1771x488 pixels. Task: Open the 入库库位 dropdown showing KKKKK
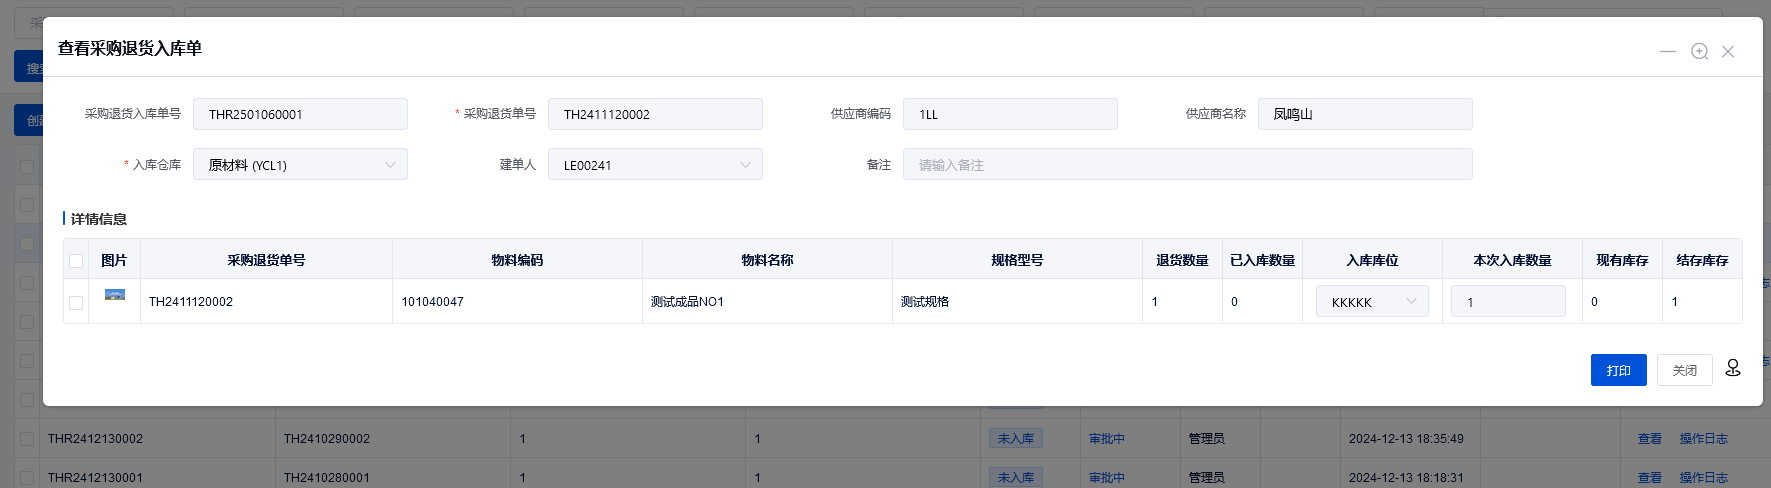pyautogui.click(x=1372, y=301)
